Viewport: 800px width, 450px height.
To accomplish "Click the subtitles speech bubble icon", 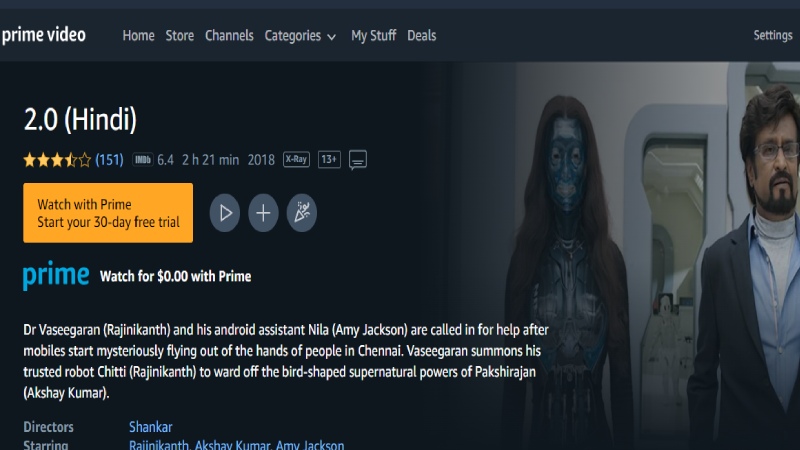I will [x=358, y=160].
